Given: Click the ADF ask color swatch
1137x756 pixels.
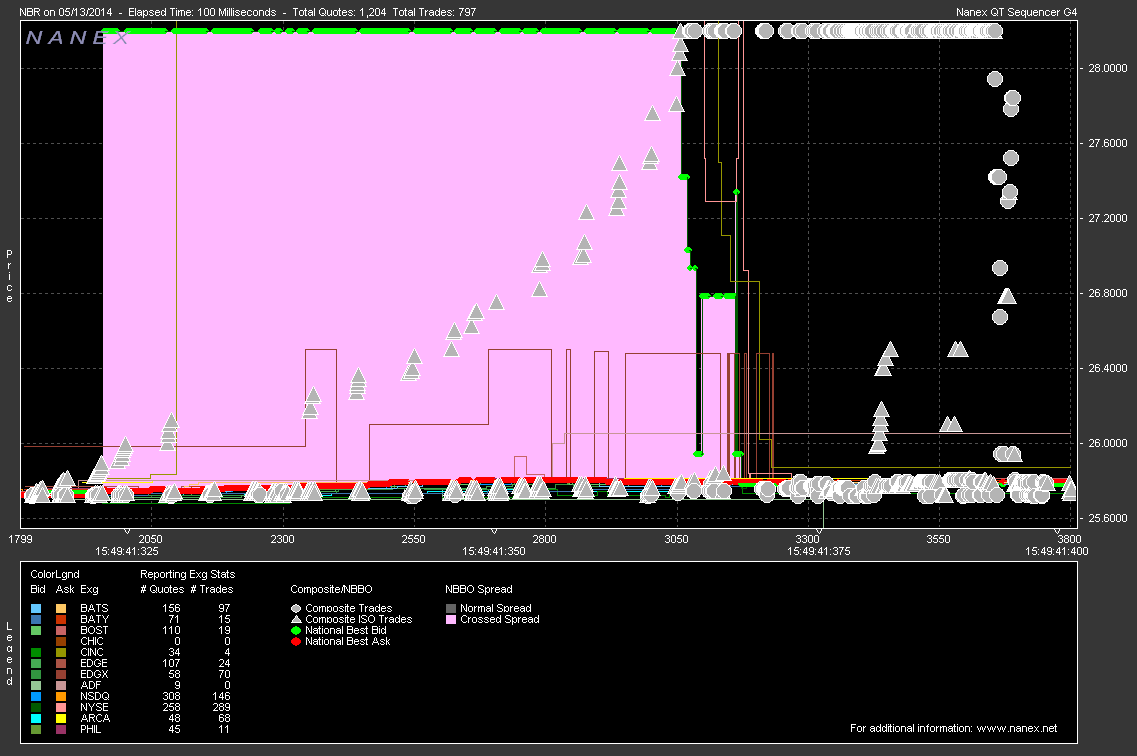Looking at the screenshot, I should click(x=62, y=686).
